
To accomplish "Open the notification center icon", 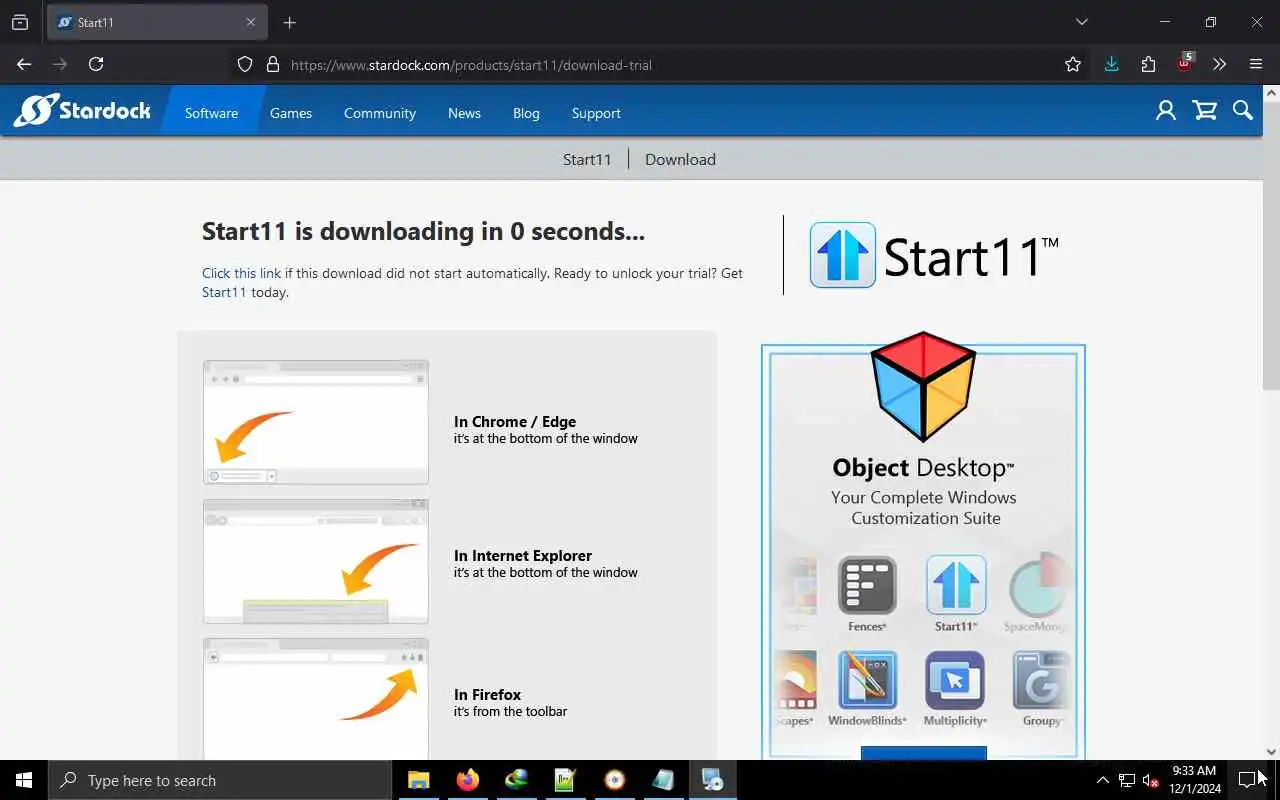I will 1247,780.
